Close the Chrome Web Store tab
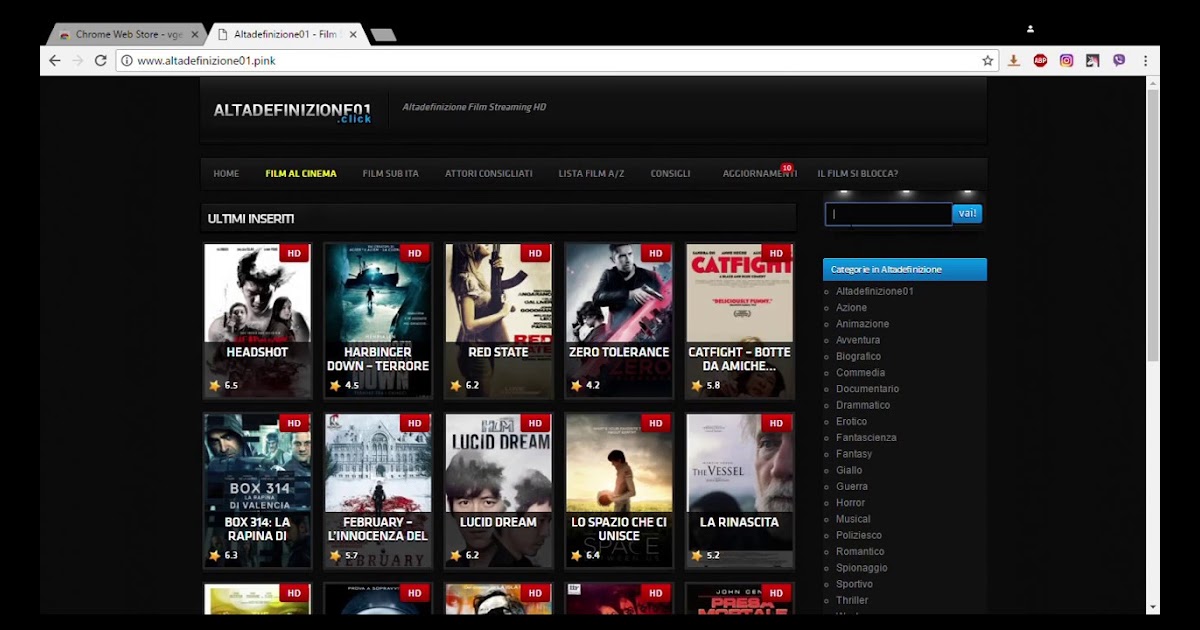 tap(195, 34)
